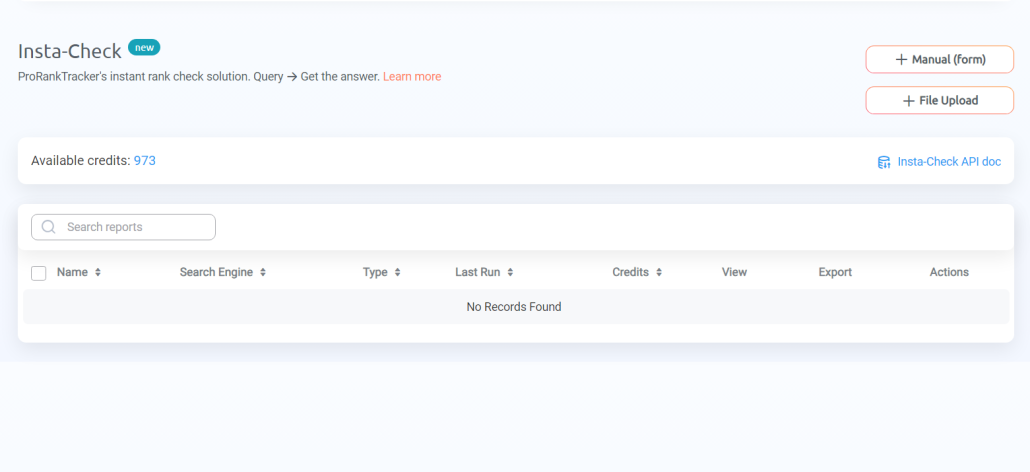The image size is (1030, 472).
Task: Click the search magnifier icon
Action: pyautogui.click(x=48, y=227)
